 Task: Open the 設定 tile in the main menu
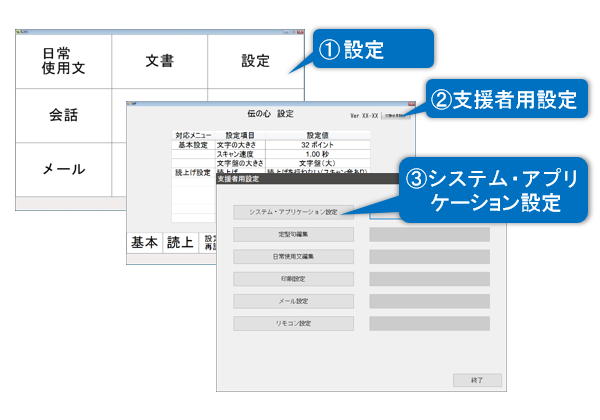[255, 61]
